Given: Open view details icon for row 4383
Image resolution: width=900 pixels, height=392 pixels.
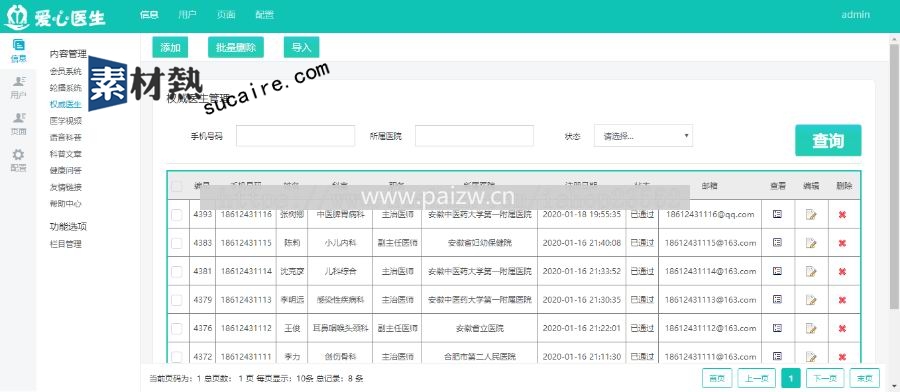Looking at the screenshot, I should [x=777, y=243].
